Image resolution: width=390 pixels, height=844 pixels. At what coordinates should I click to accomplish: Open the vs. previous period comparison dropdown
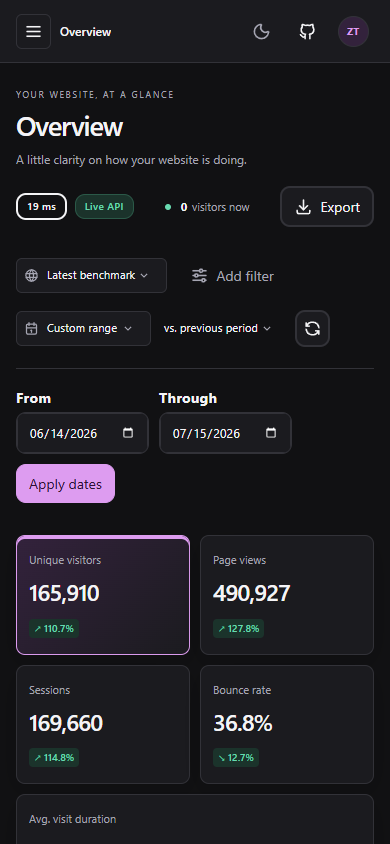click(217, 328)
